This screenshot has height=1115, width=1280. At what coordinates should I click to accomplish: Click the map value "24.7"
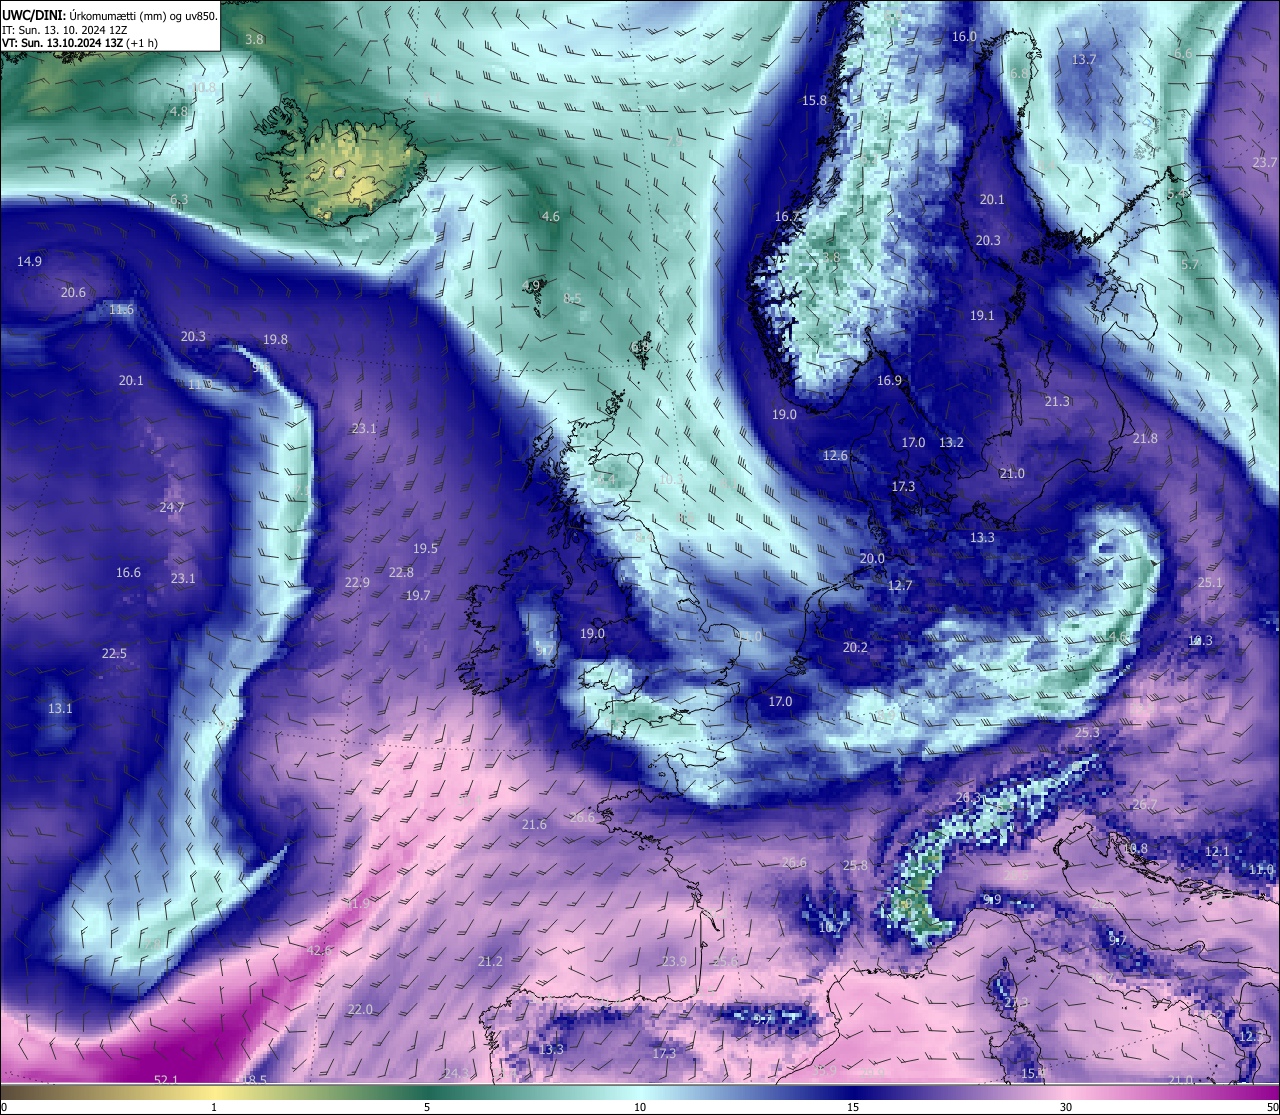pyautogui.click(x=171, y=507)
